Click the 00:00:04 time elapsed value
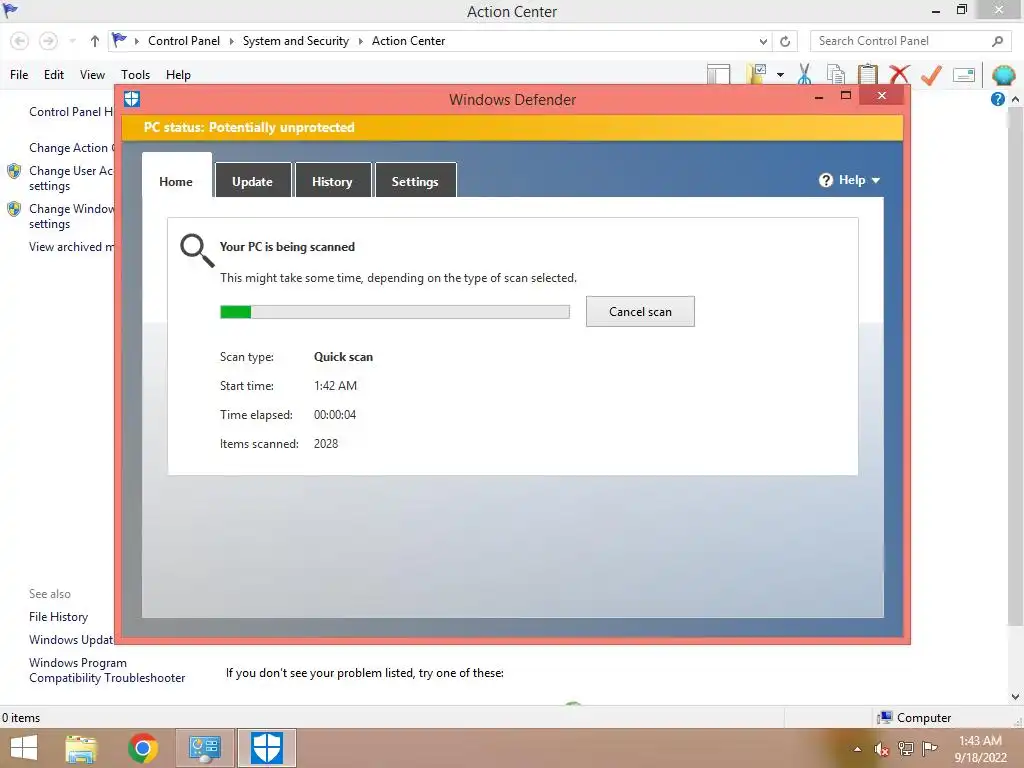 (335, 415)
